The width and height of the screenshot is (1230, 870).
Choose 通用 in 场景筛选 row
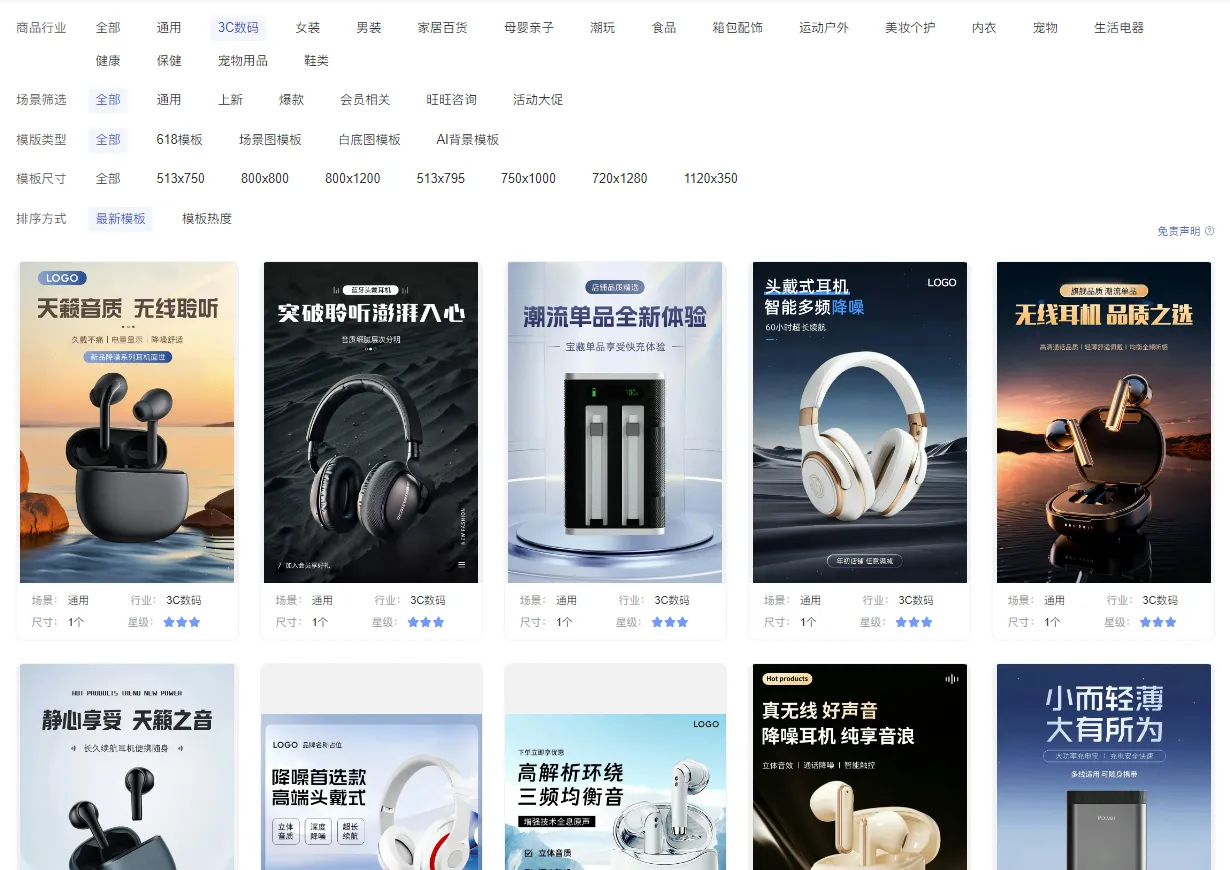click(x=169, y=100)
